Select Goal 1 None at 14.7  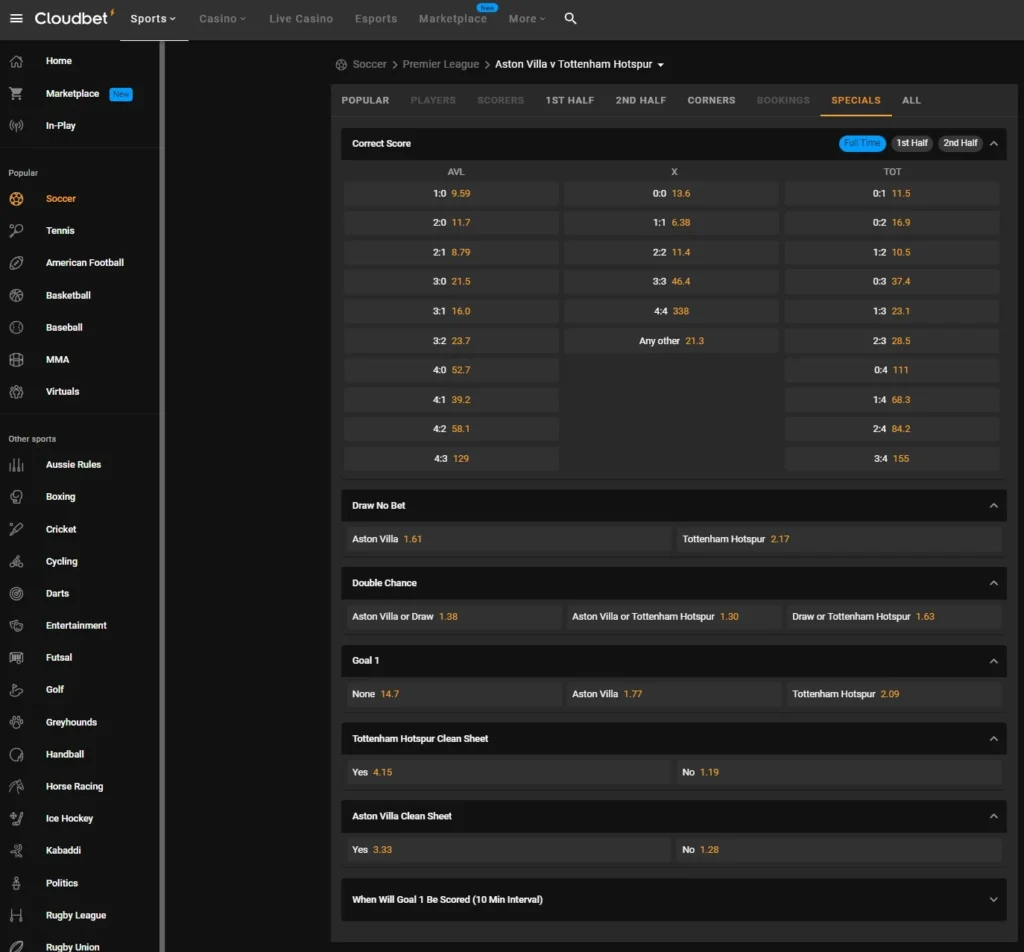[x=453, y=694]
